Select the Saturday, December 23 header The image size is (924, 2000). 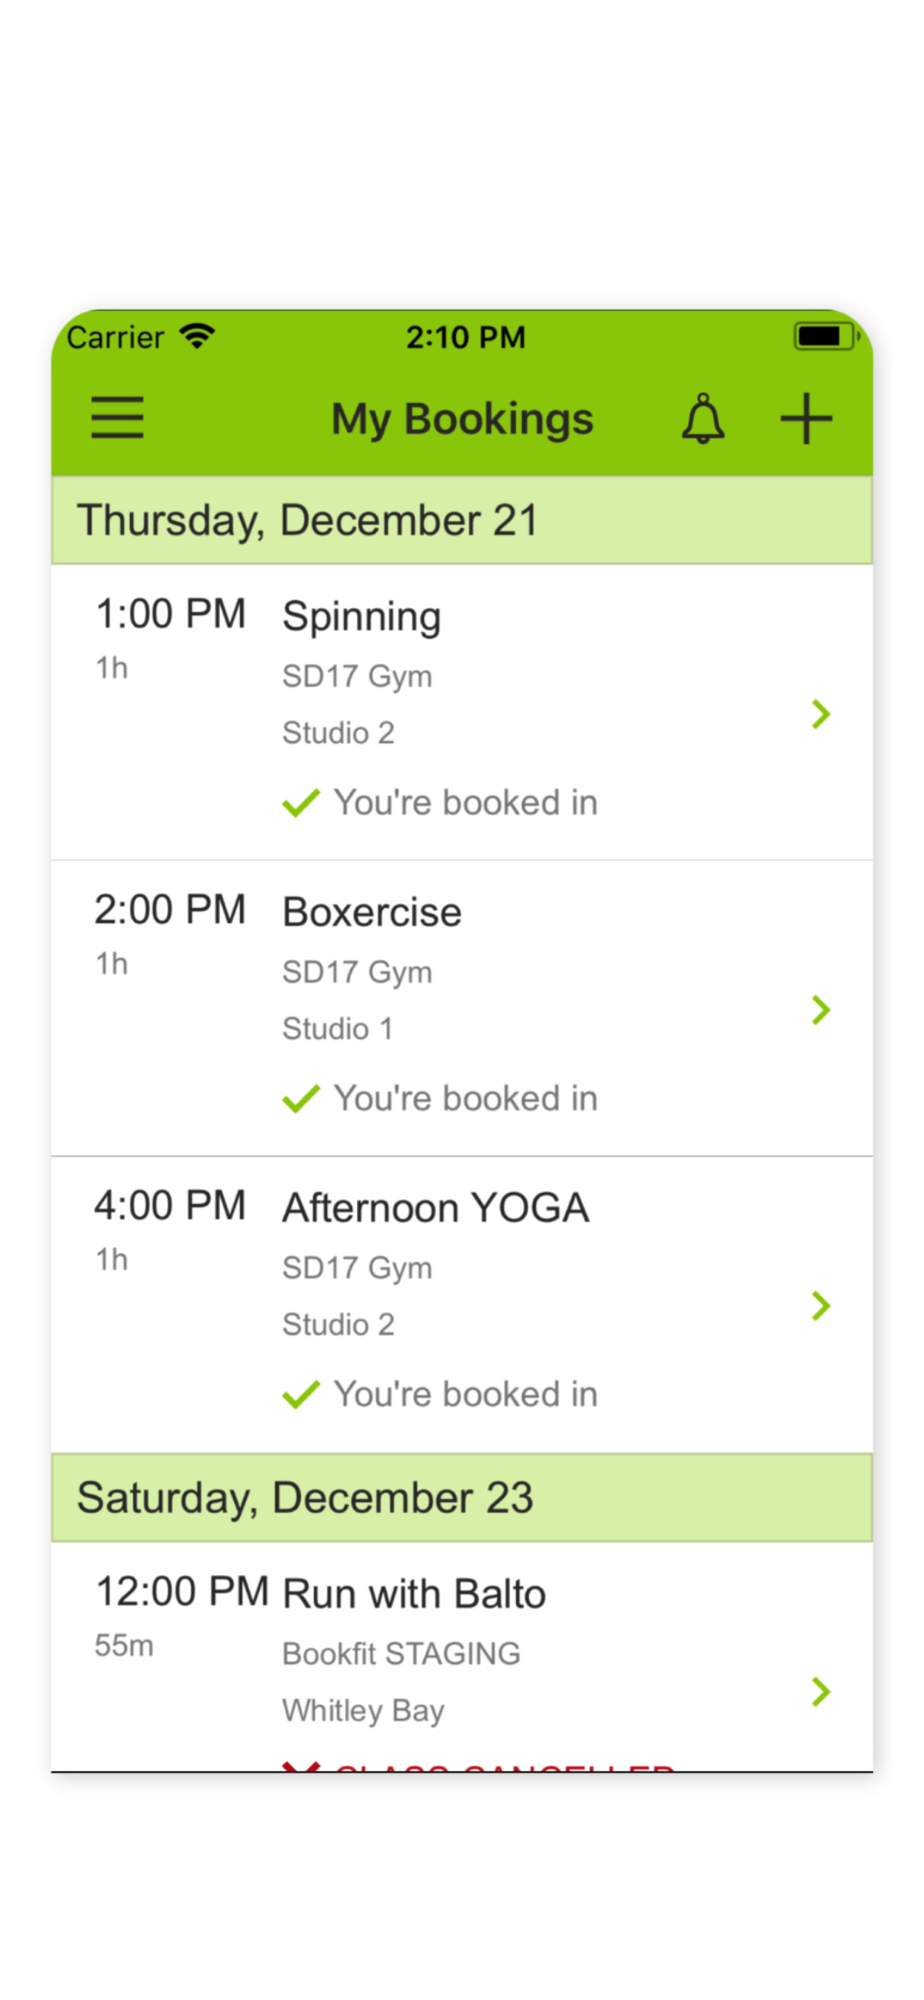(x=462, y=1498)
